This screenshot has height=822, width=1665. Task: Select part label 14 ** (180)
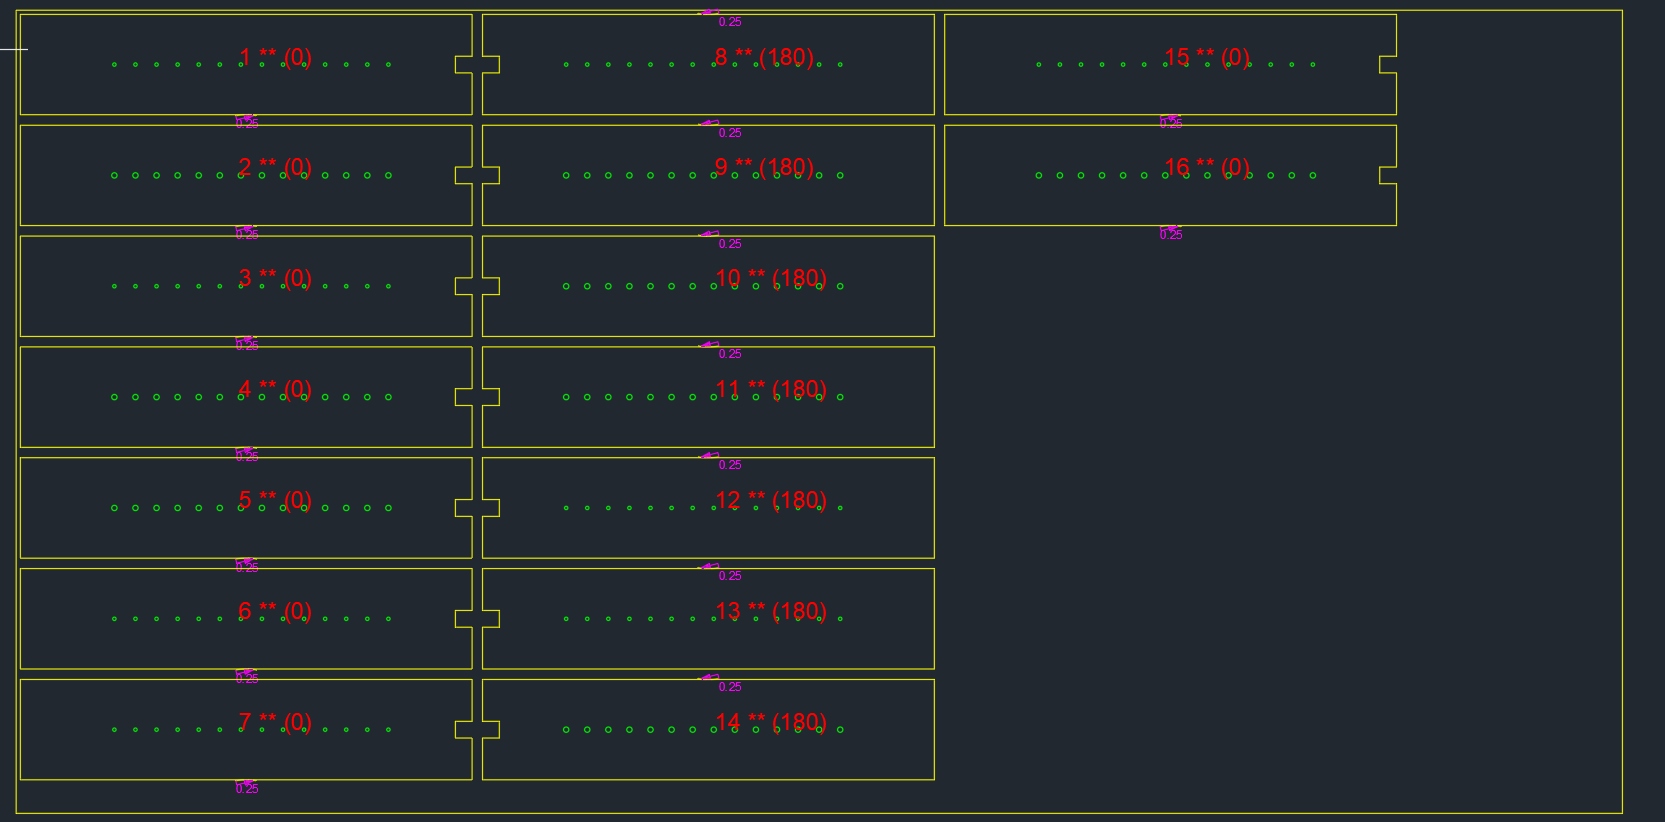pos(770,722)
